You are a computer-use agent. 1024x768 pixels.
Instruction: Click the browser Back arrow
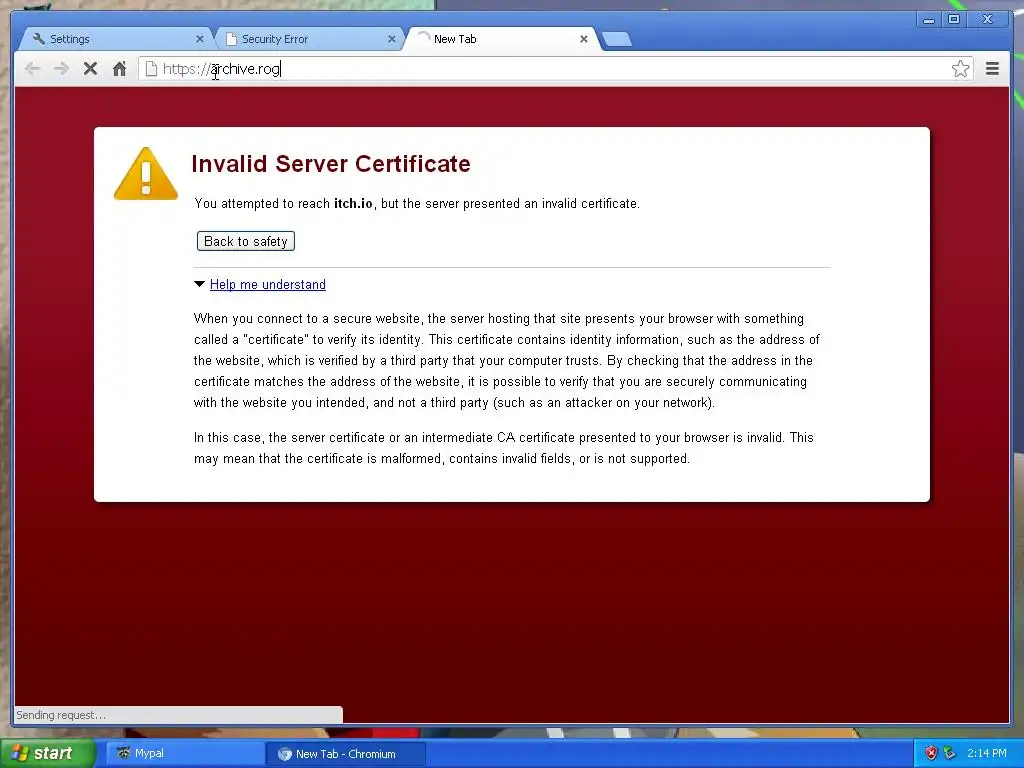(32, 69)
